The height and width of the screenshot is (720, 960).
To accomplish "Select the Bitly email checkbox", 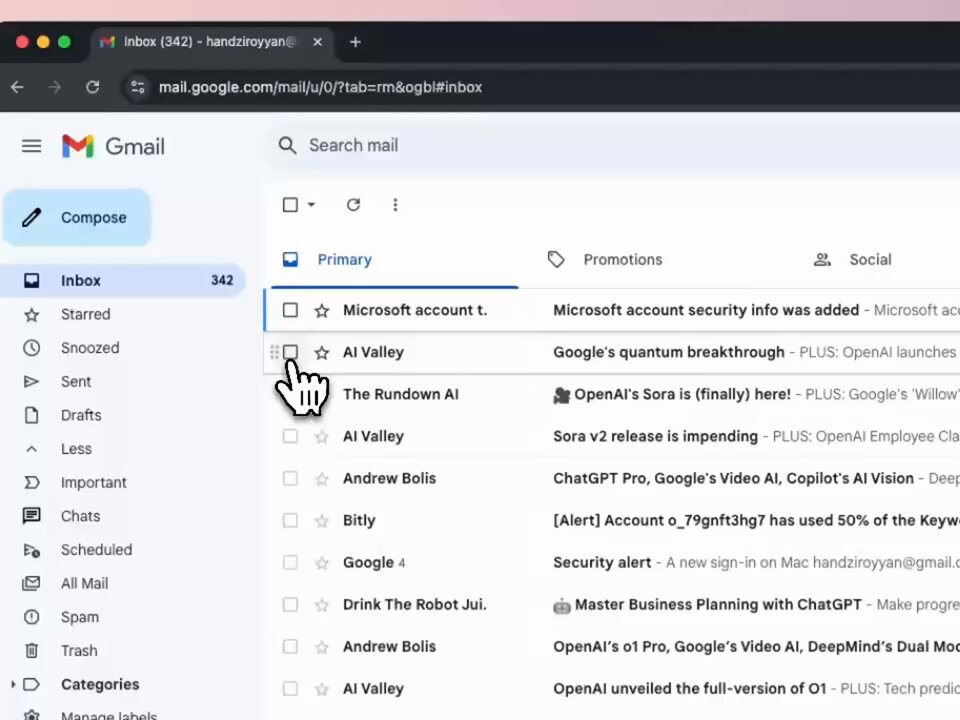I will (x=290, y=520).
